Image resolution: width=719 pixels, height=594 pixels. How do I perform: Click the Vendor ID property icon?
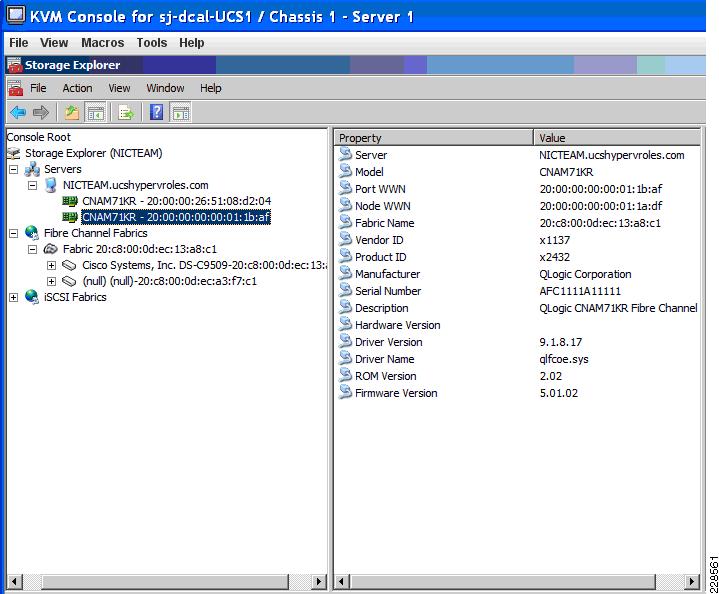pos(345,239)
